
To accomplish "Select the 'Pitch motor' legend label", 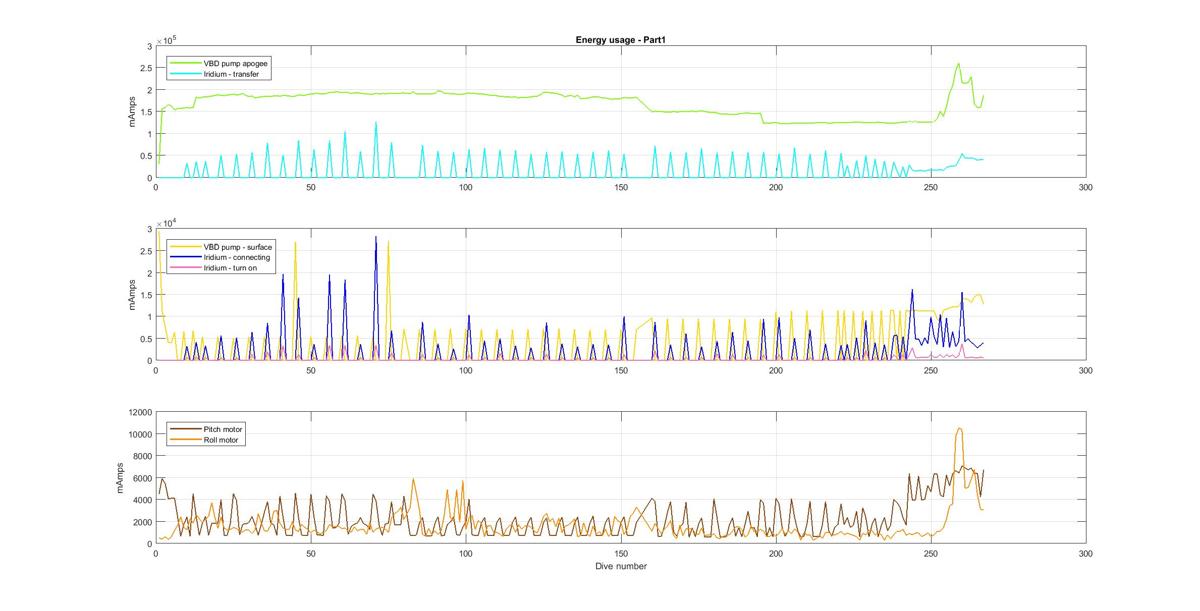I will (x=223, y=428).
